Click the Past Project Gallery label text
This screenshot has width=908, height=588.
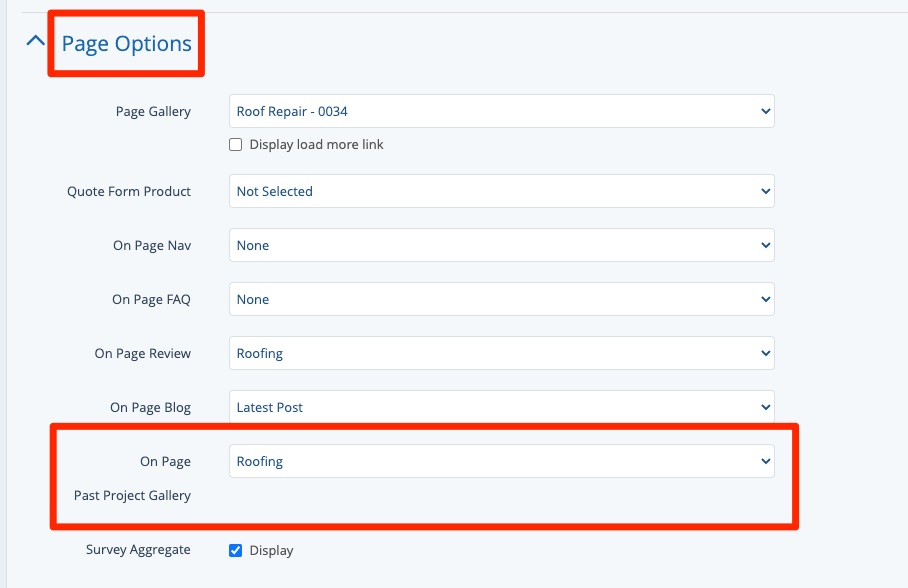132,495
